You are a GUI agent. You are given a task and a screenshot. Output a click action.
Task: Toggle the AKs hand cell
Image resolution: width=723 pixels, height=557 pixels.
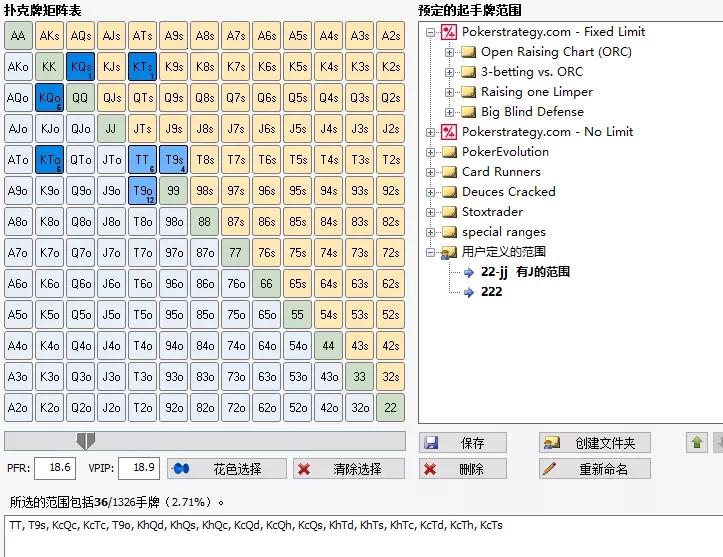point(49,36)
